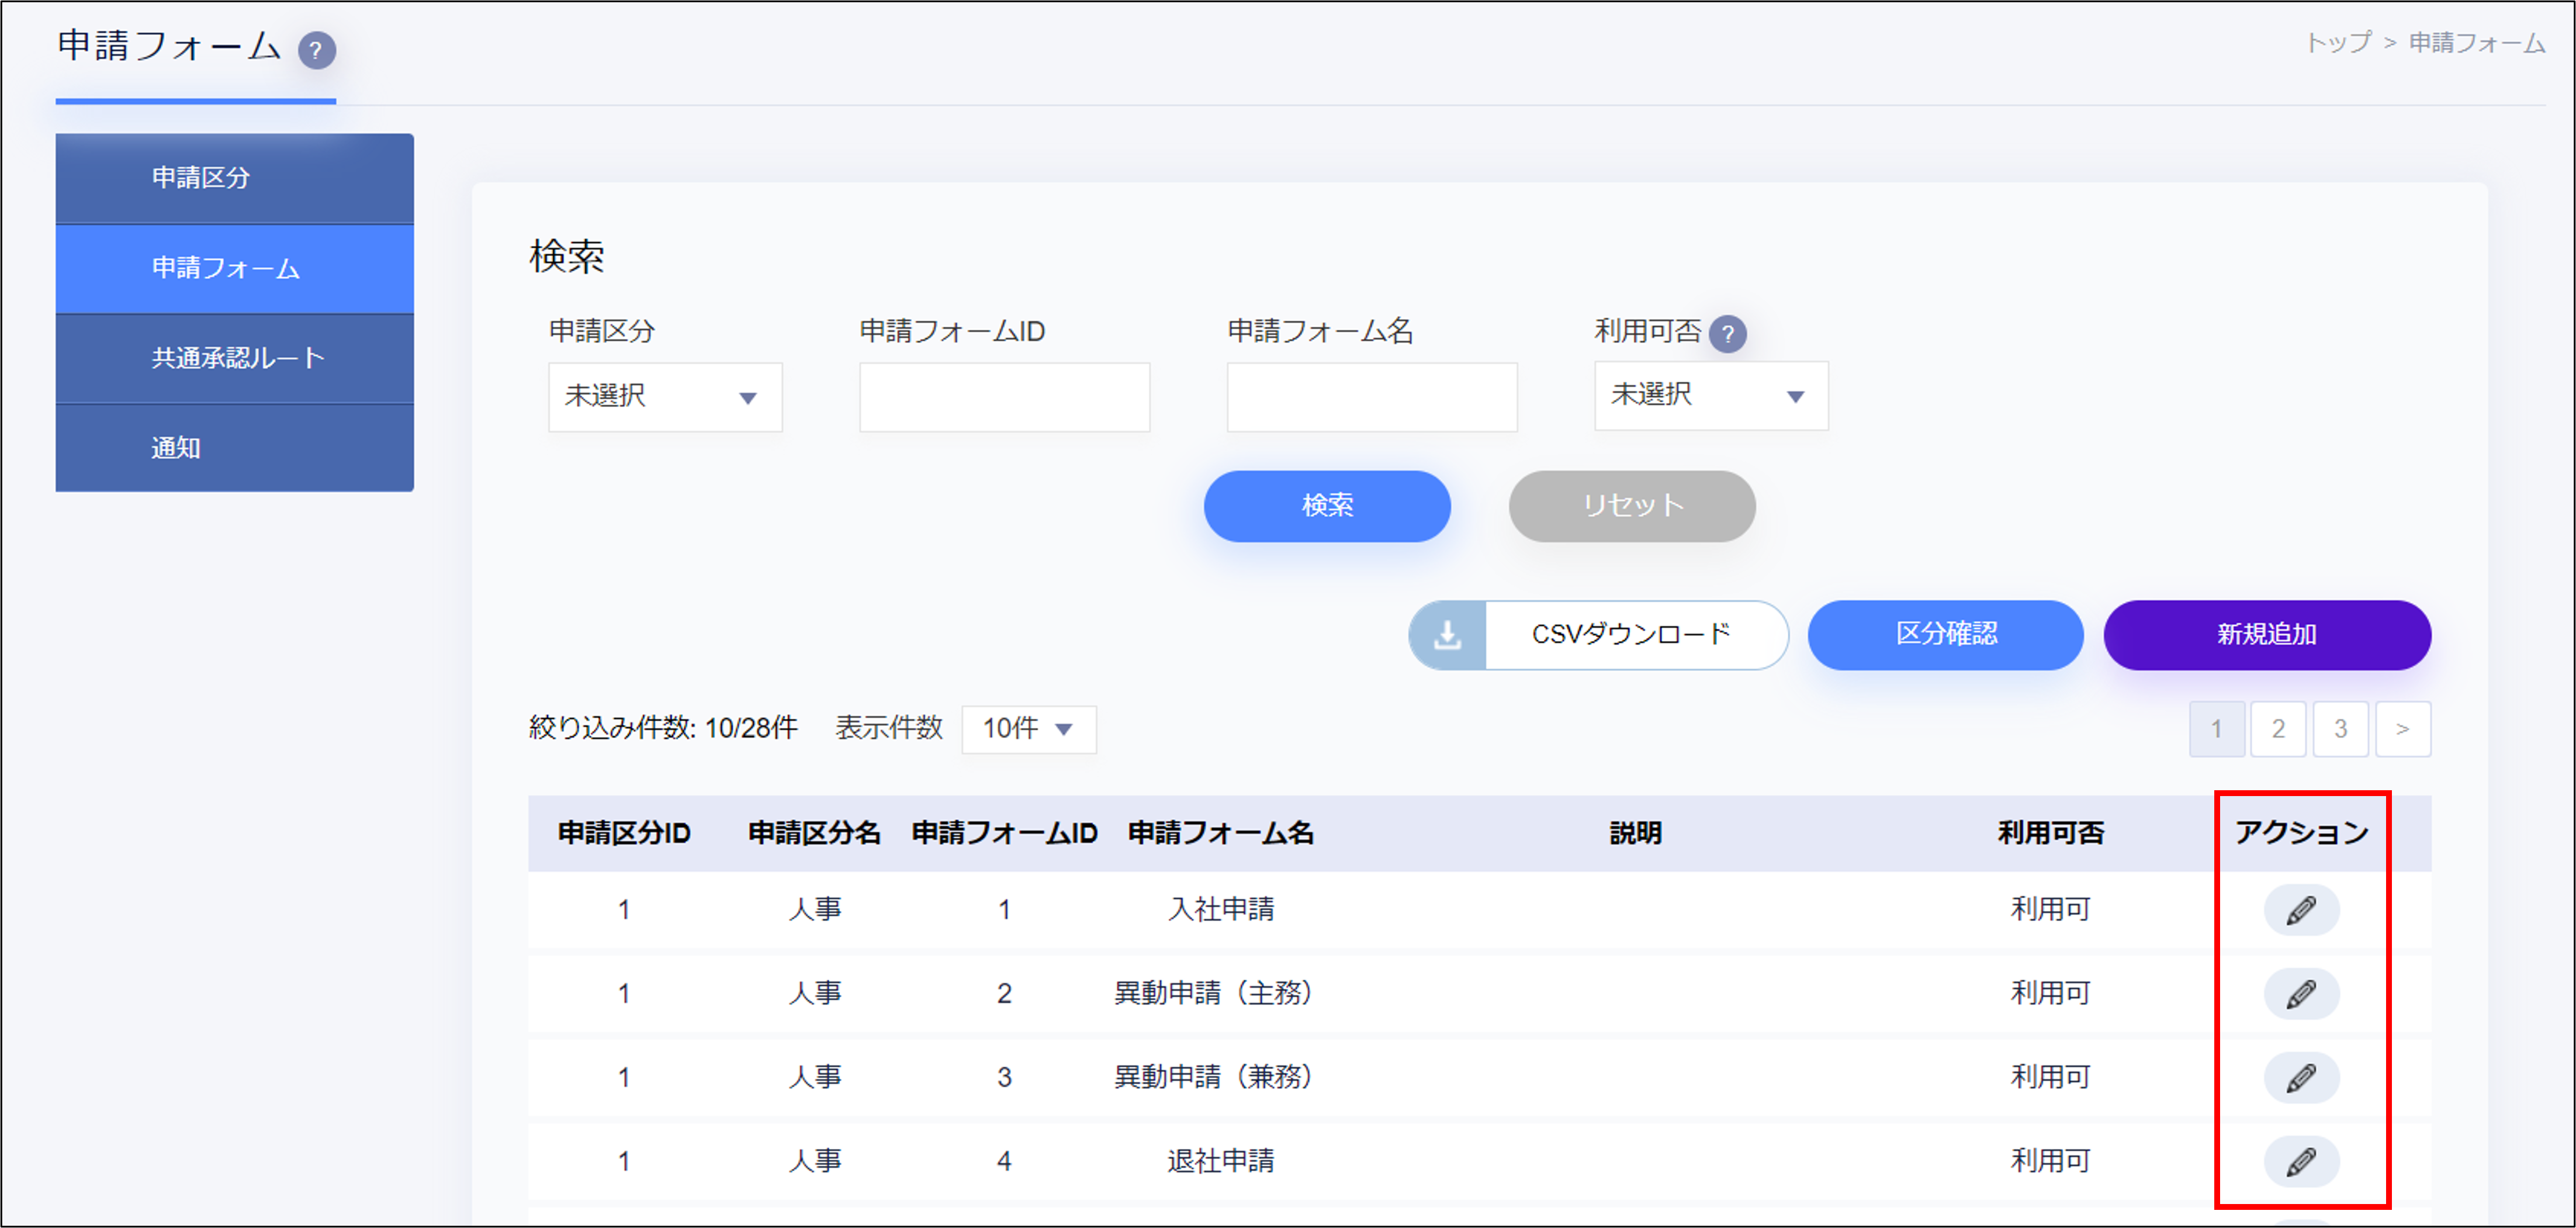
Task: Go to next page with the > arrow
Action: pyautogui.click(x=2403, y=729)
